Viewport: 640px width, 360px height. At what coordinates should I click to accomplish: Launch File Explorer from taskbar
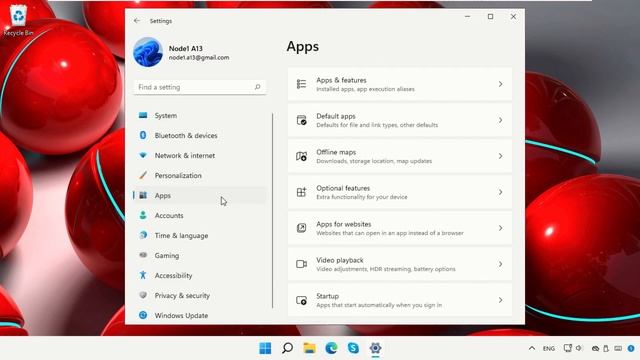tap(309, 348)
